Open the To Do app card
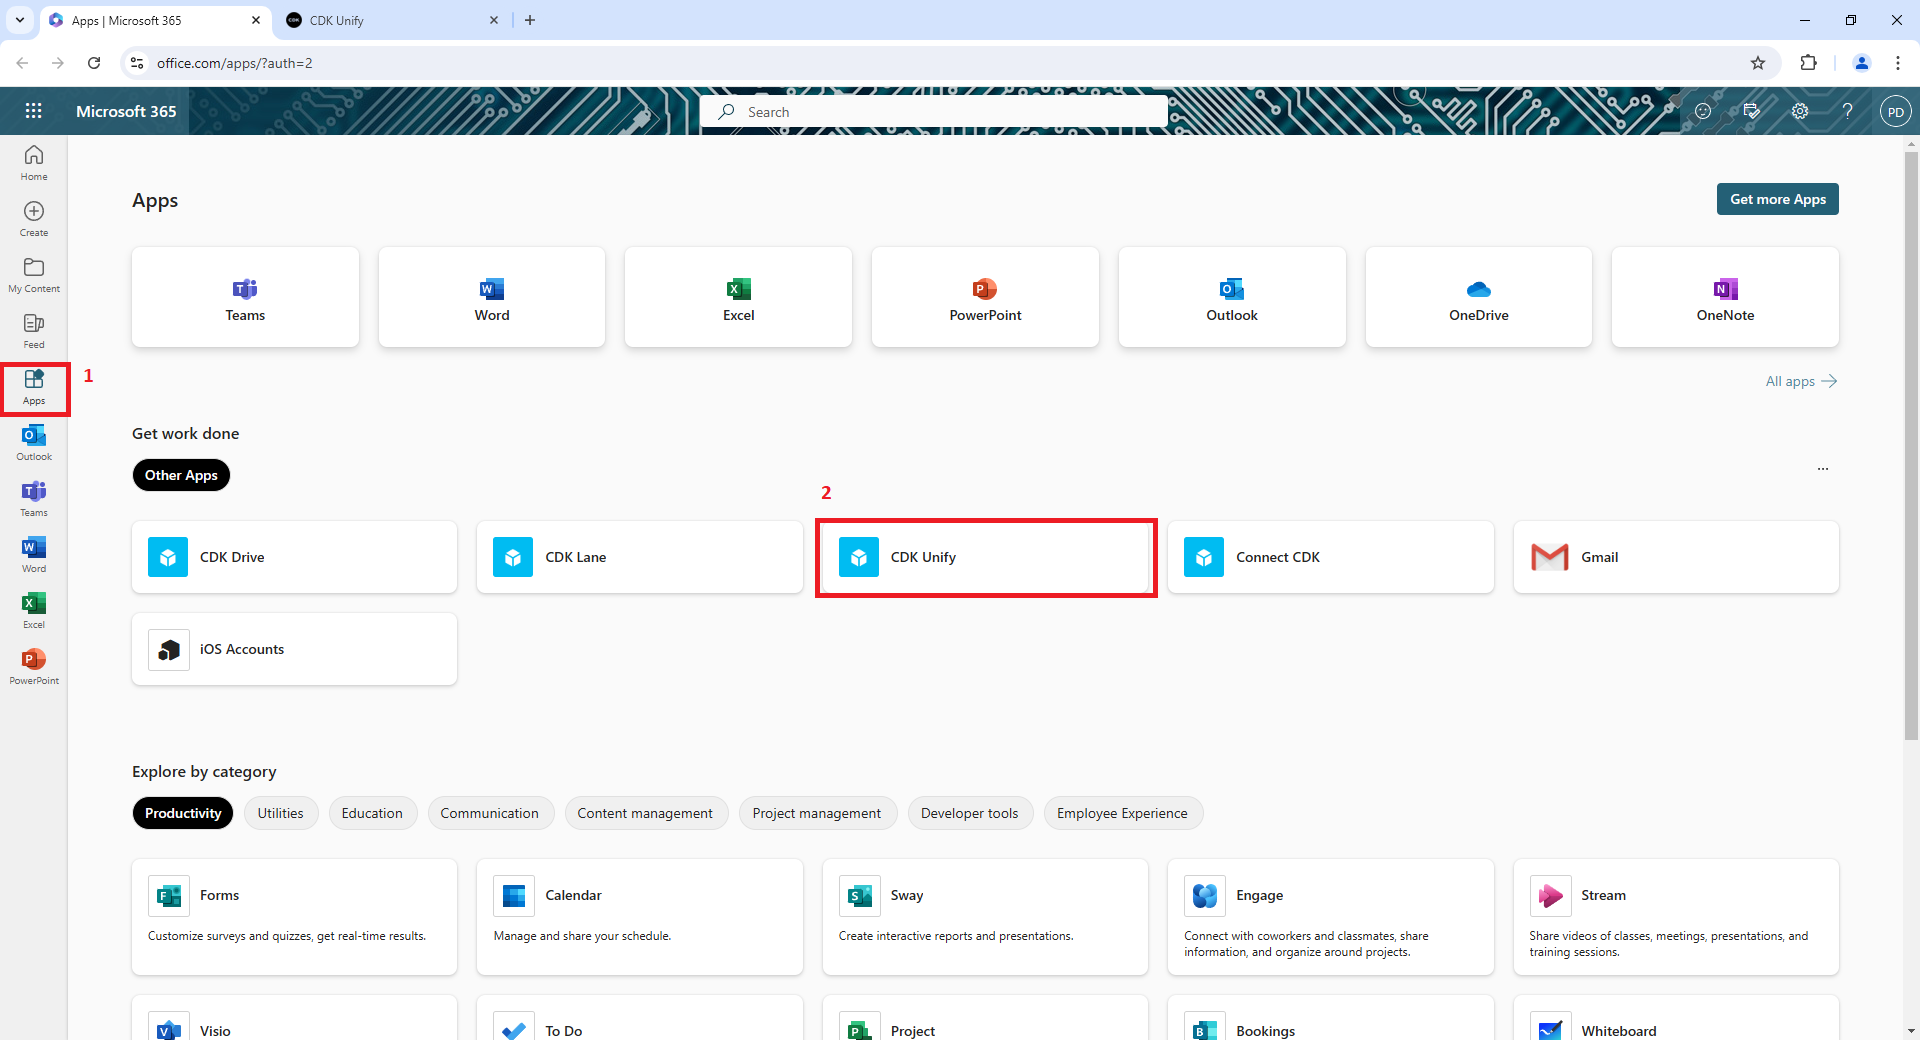1920x1040 pixels. 640,1018
